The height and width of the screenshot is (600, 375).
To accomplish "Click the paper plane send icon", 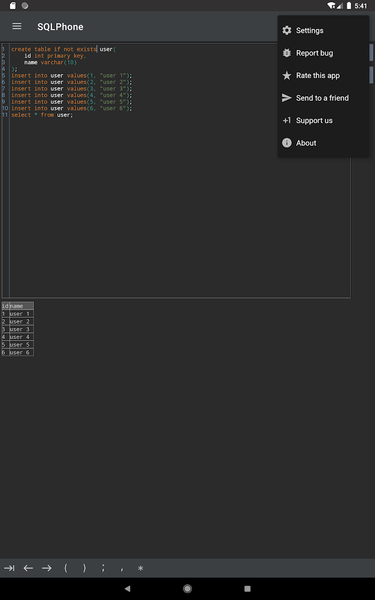I will (287, 98).
